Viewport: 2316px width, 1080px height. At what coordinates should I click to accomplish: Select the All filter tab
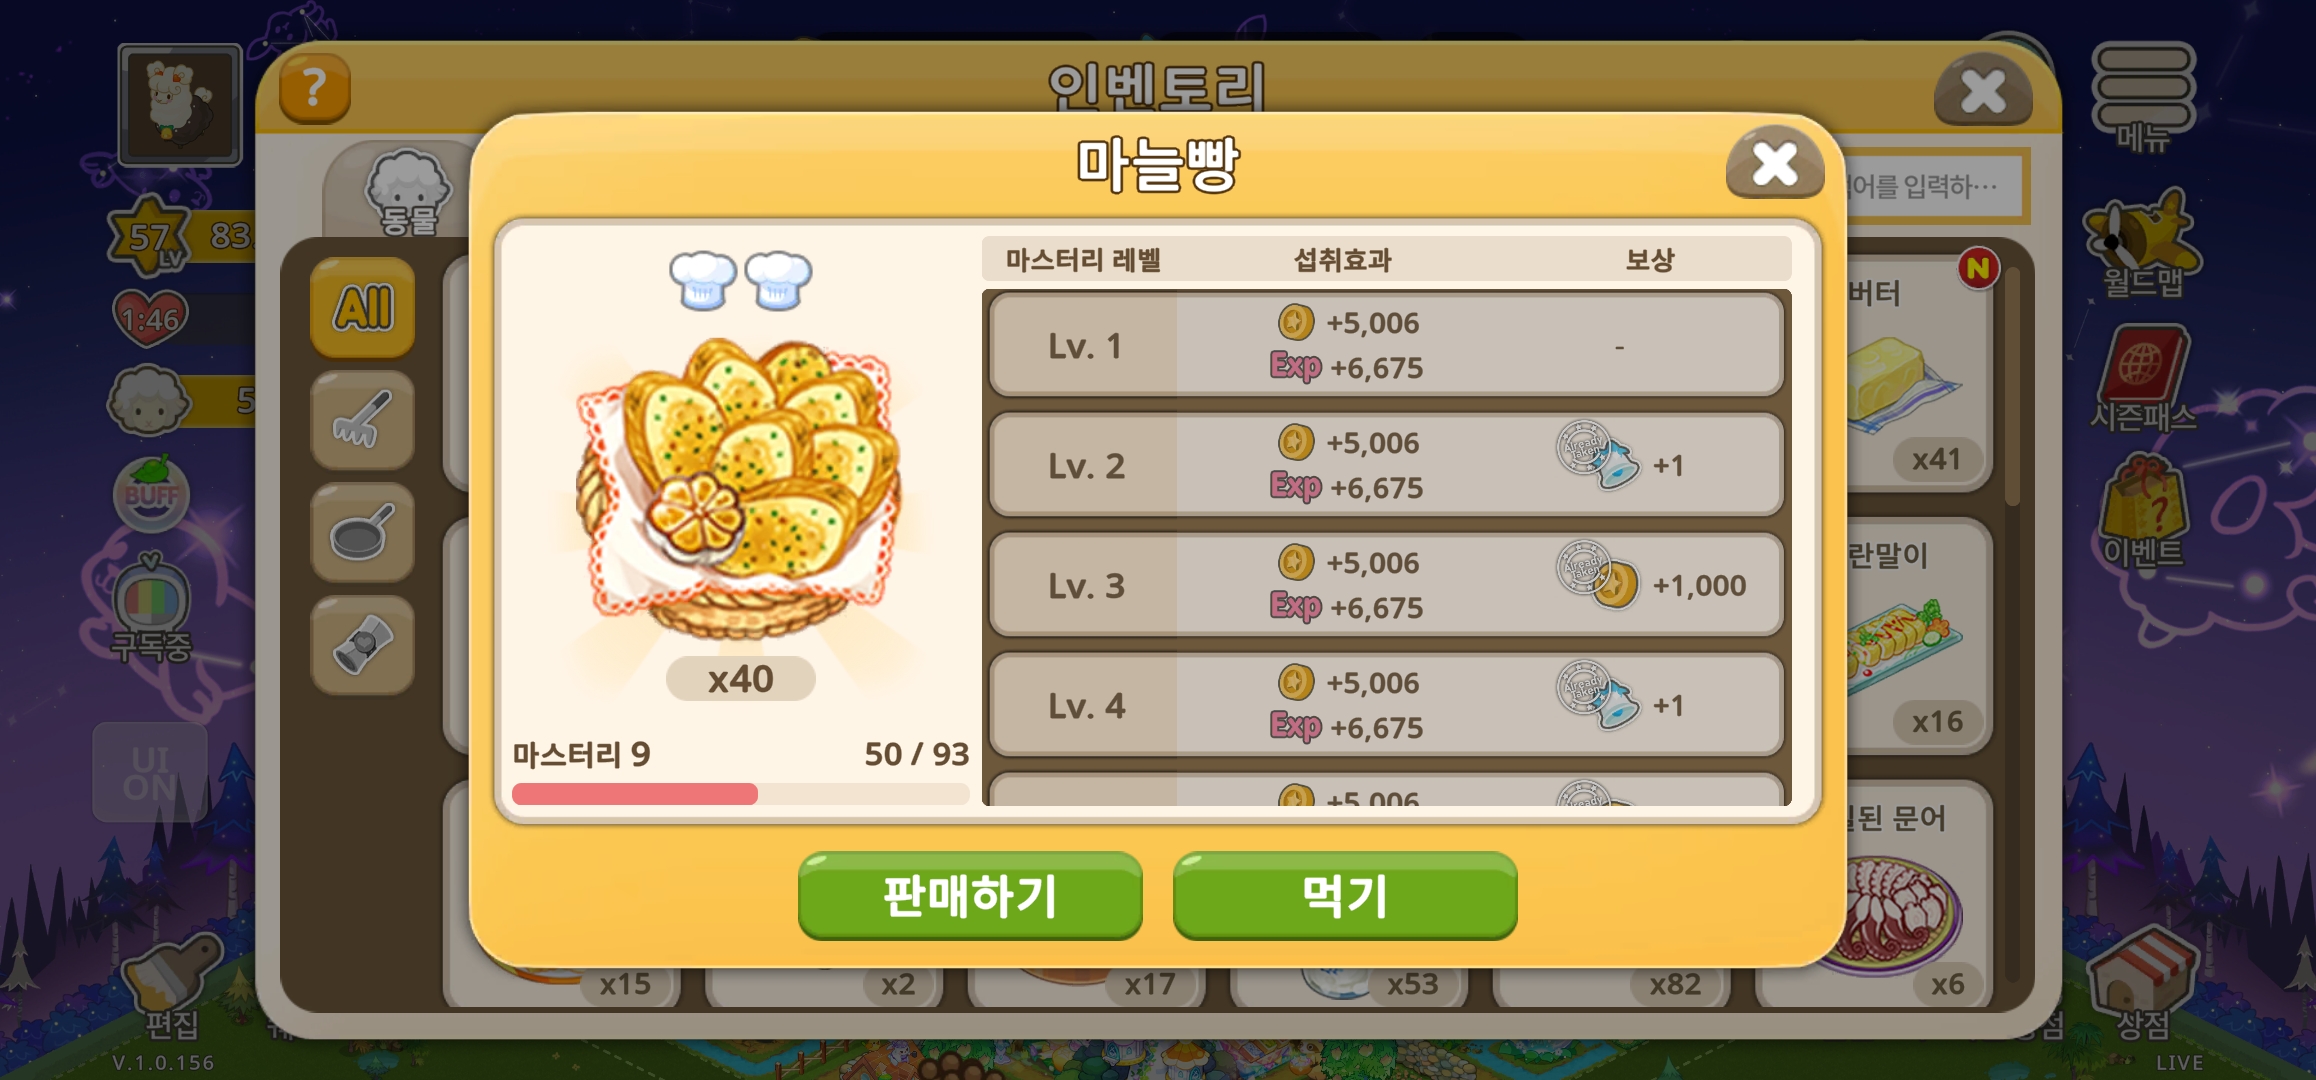(362, 307)
